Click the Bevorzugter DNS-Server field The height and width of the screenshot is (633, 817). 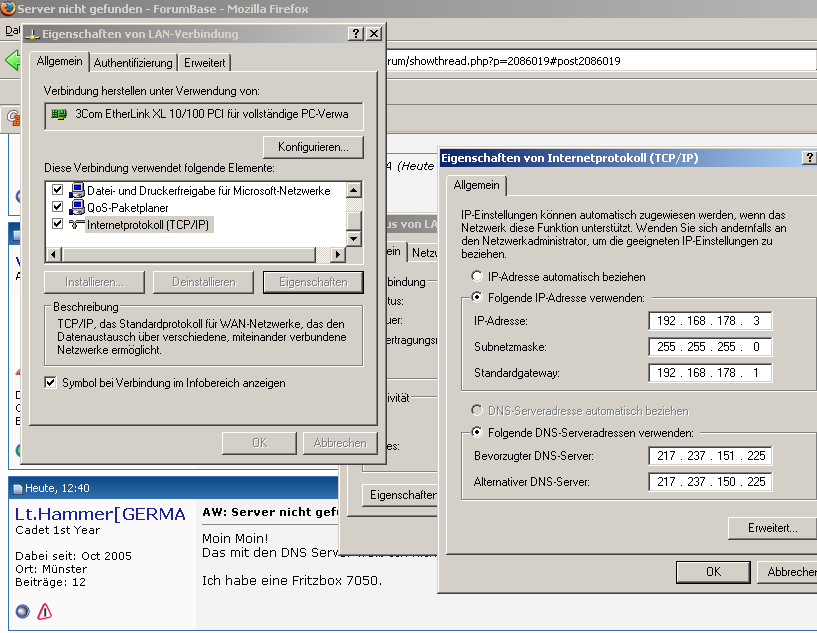pos(710,456)
